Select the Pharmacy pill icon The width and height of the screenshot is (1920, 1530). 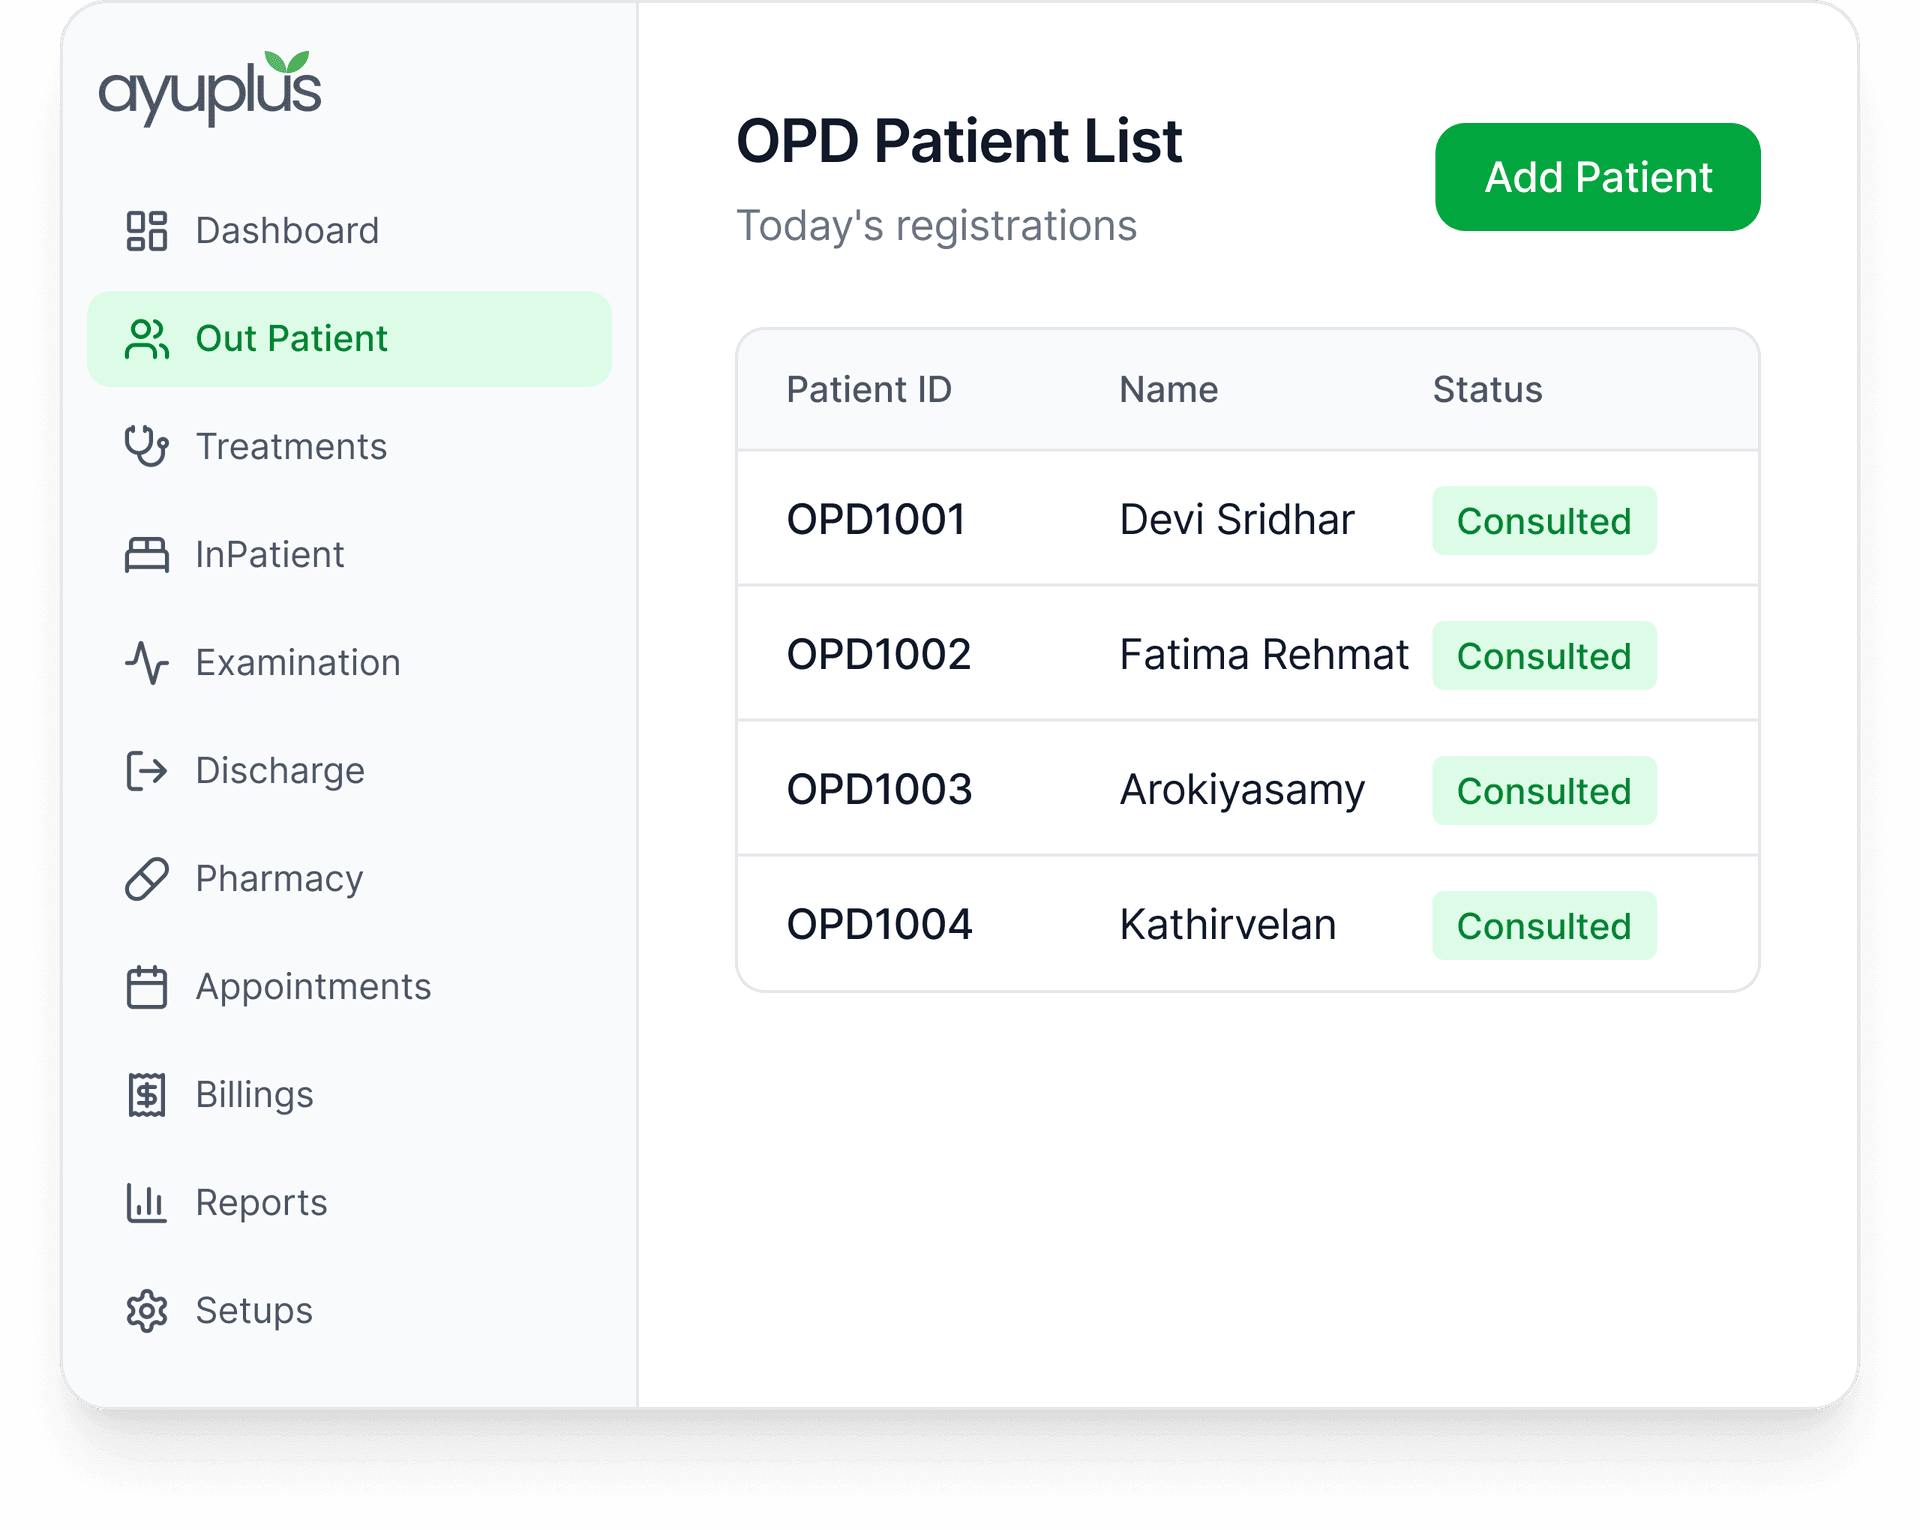(146, 878)
